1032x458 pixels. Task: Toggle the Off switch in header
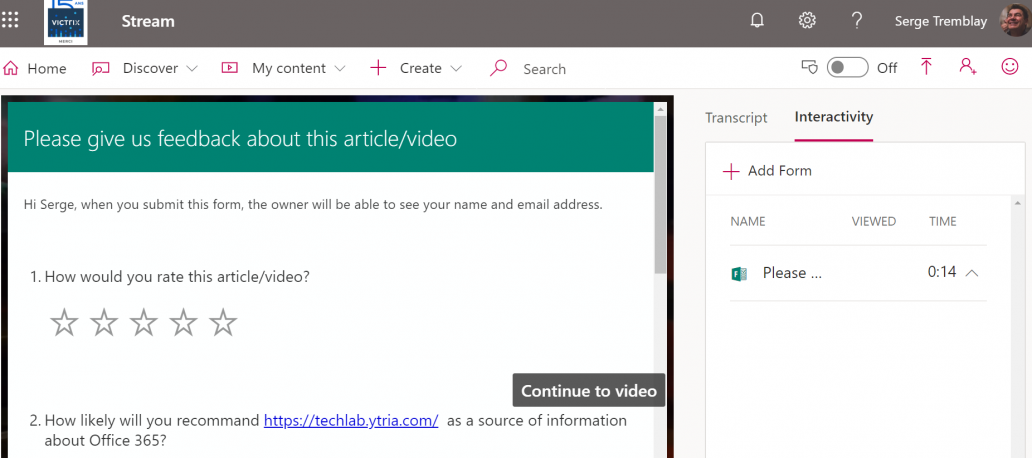click(x=847, y=68)
